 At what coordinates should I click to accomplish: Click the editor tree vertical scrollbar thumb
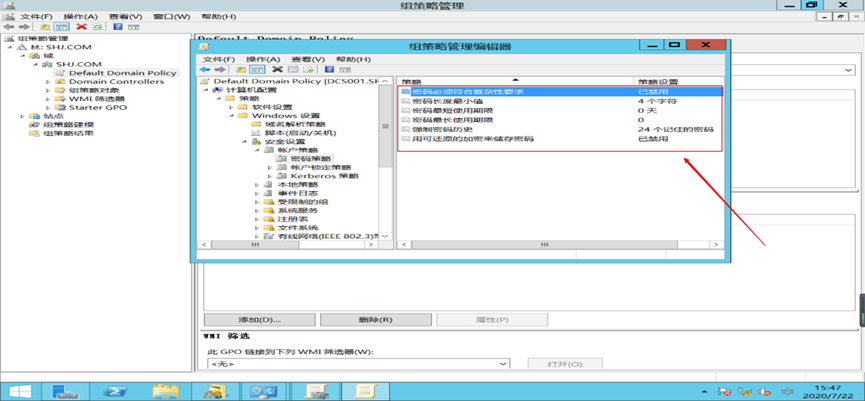tap(386, 126)
